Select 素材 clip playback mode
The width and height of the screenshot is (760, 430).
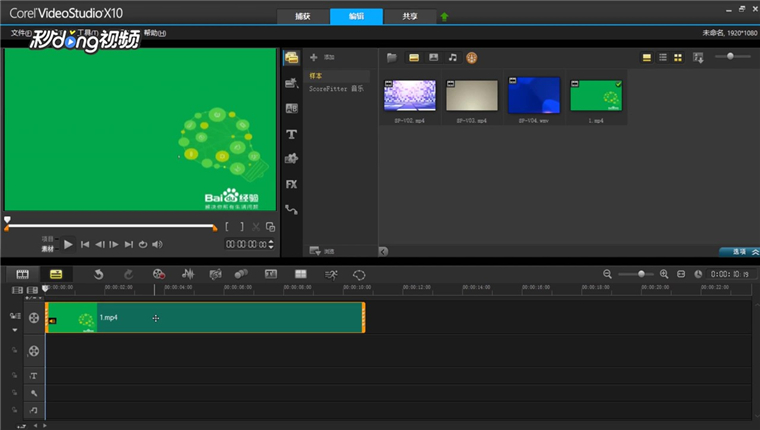point(48,249)
